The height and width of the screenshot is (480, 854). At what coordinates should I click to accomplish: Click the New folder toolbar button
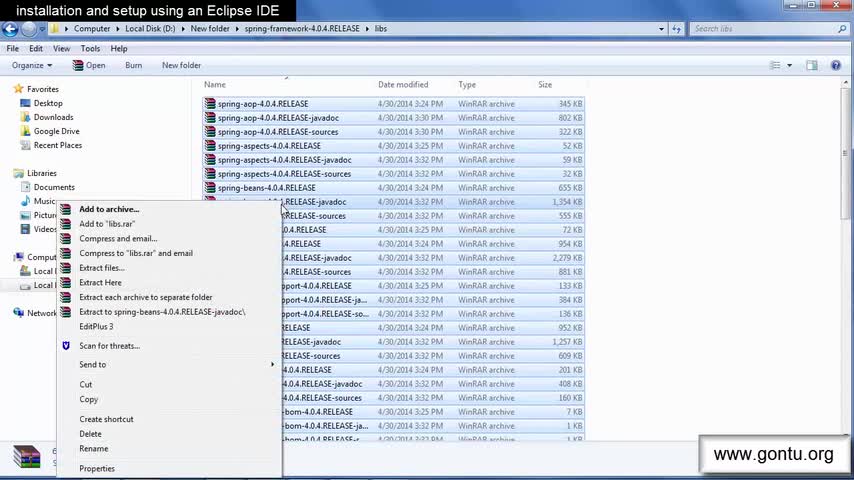181,65
